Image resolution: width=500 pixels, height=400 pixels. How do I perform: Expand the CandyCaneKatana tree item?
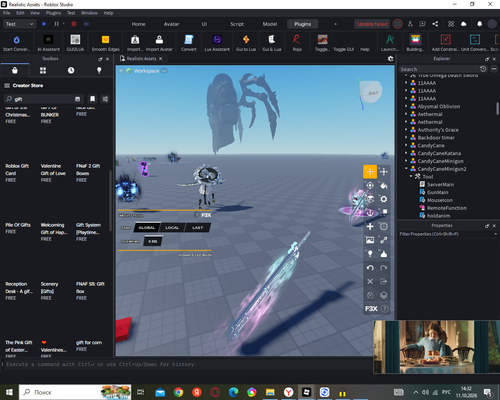pyautogui.click(x=406, y=153)
